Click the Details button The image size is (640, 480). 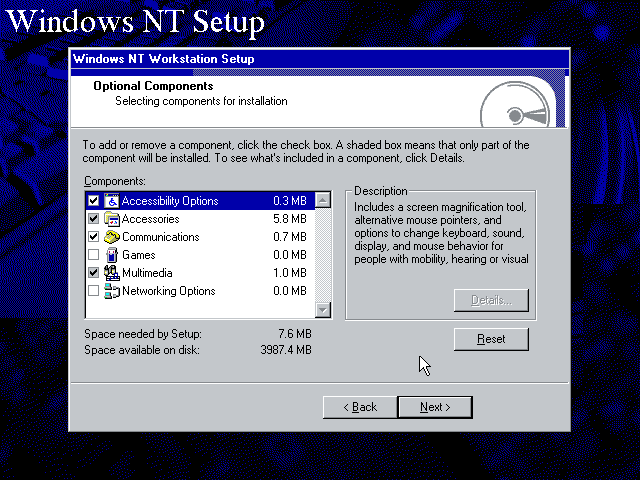point(491,300)
